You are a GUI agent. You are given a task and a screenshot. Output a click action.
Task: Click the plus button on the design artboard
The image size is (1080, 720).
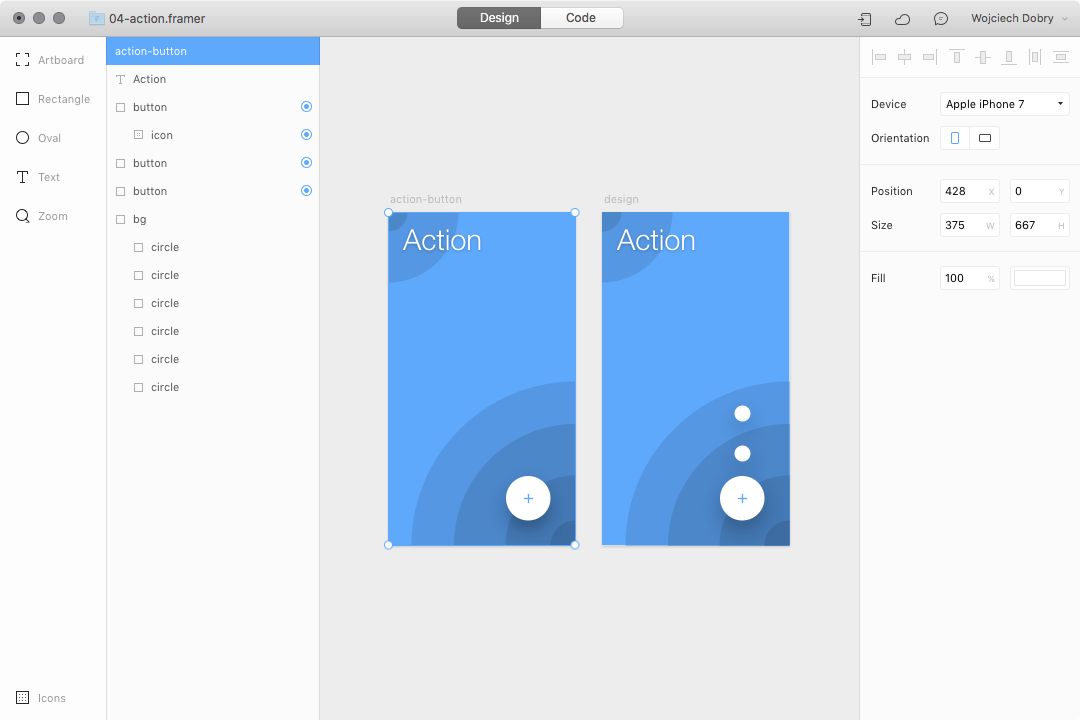click(x=742, y=498)
